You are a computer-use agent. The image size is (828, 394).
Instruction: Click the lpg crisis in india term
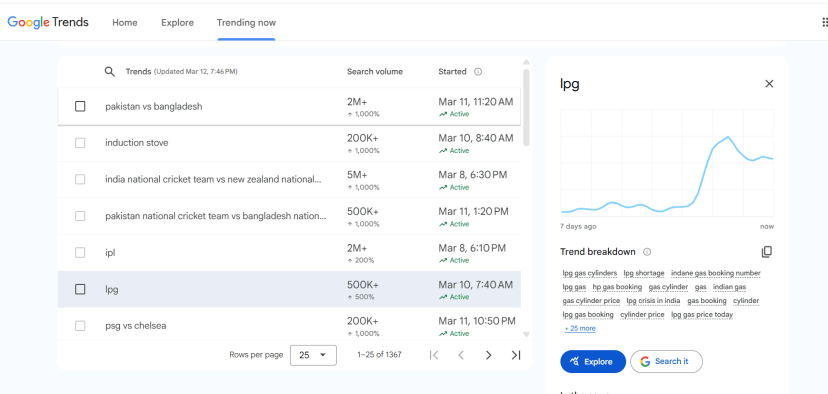tap(653, 301)
